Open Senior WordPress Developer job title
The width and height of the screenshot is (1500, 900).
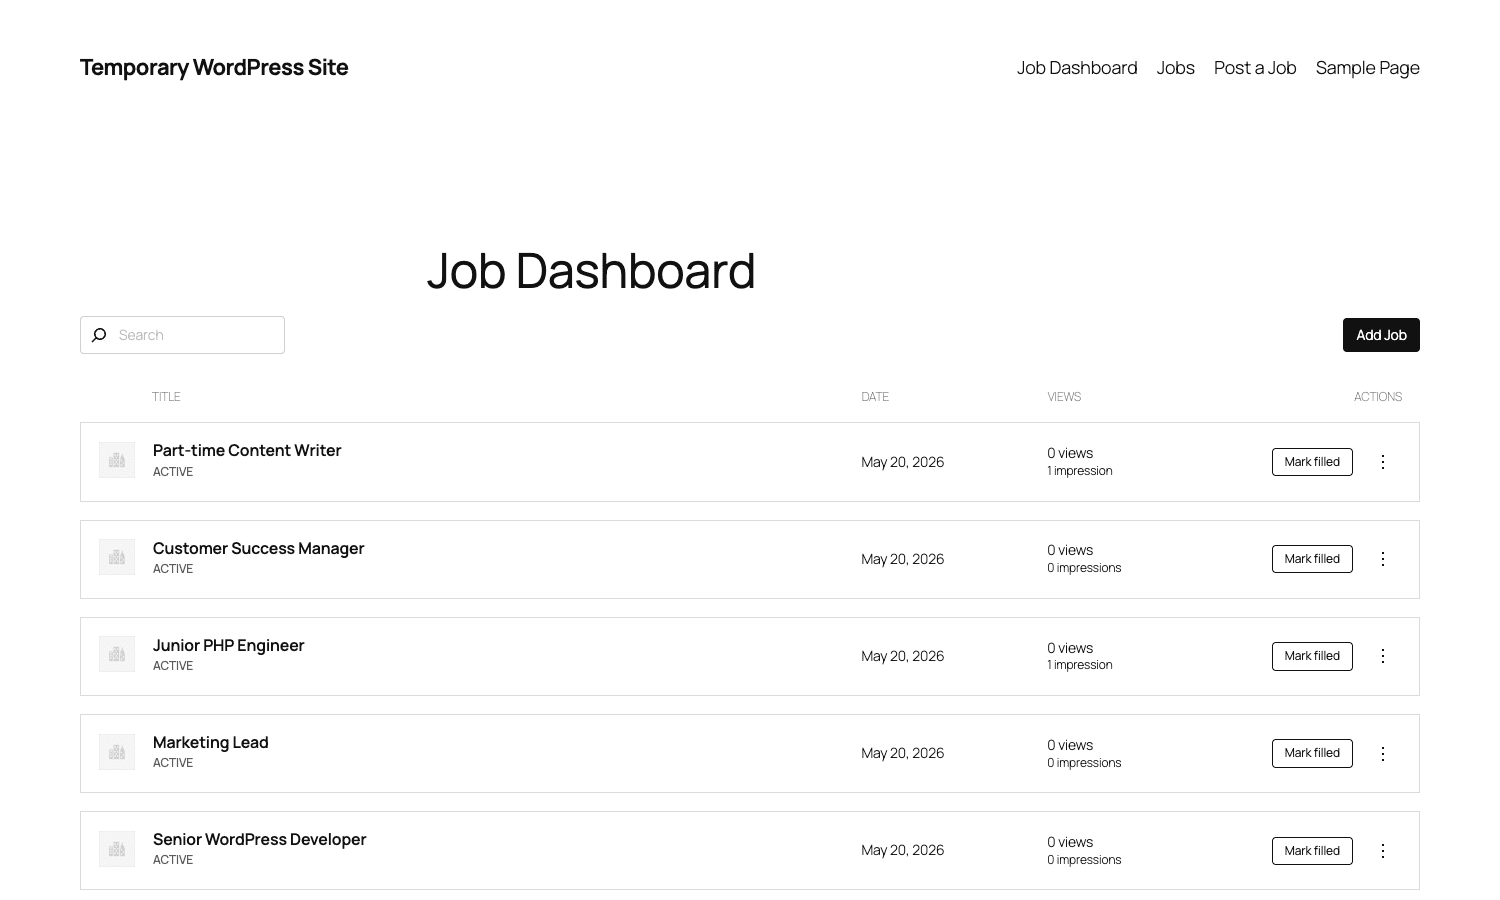(259, 839)
